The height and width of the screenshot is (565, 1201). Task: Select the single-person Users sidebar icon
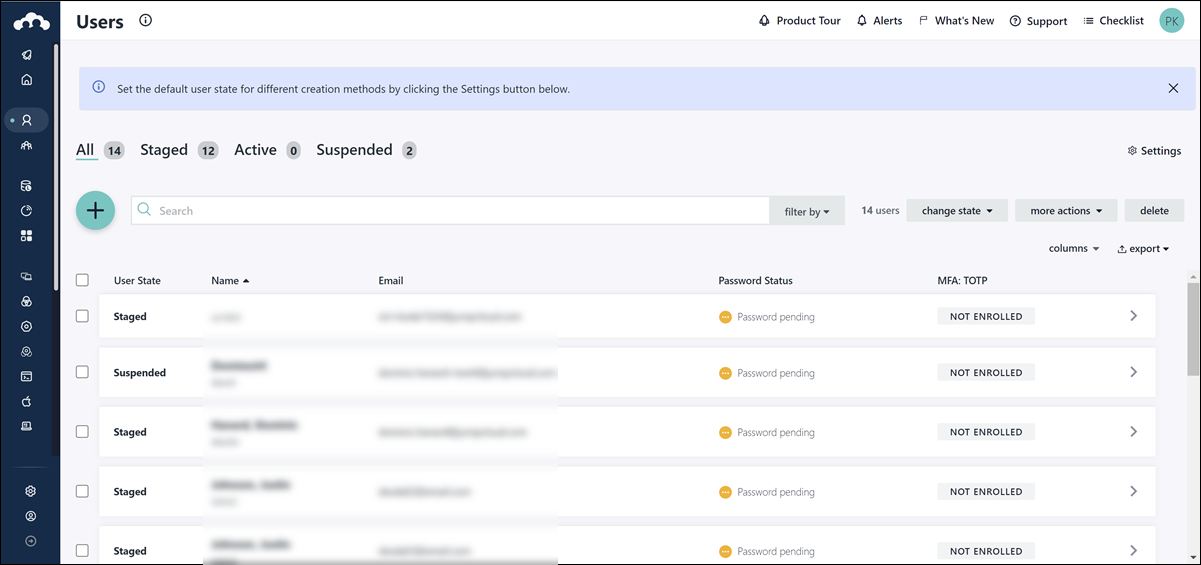pyautogui.click(x=27, y=120)
